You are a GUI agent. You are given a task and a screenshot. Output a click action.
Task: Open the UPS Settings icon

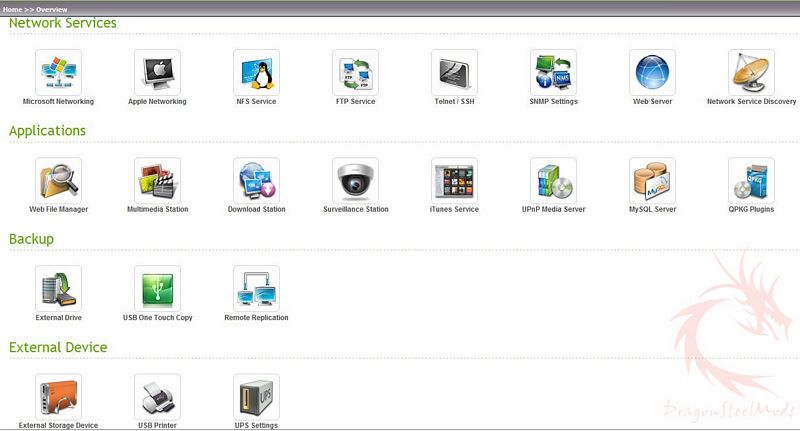pyautogui.click(x=256, y=397)
